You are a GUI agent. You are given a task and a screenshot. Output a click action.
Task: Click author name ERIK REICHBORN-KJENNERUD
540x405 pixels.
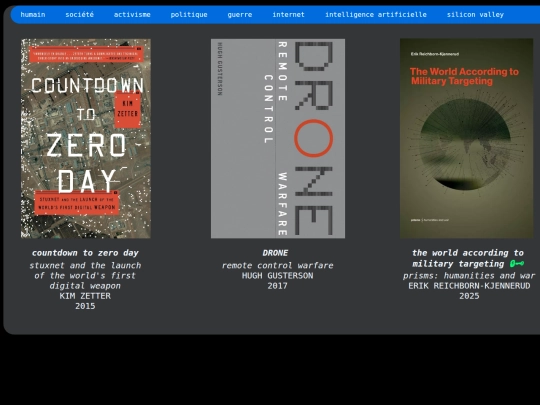(469, 286)
